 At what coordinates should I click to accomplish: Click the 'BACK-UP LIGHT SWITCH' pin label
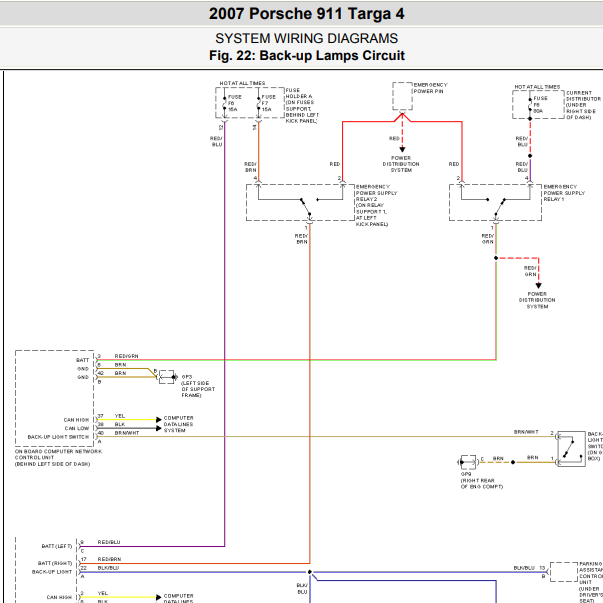58,437
